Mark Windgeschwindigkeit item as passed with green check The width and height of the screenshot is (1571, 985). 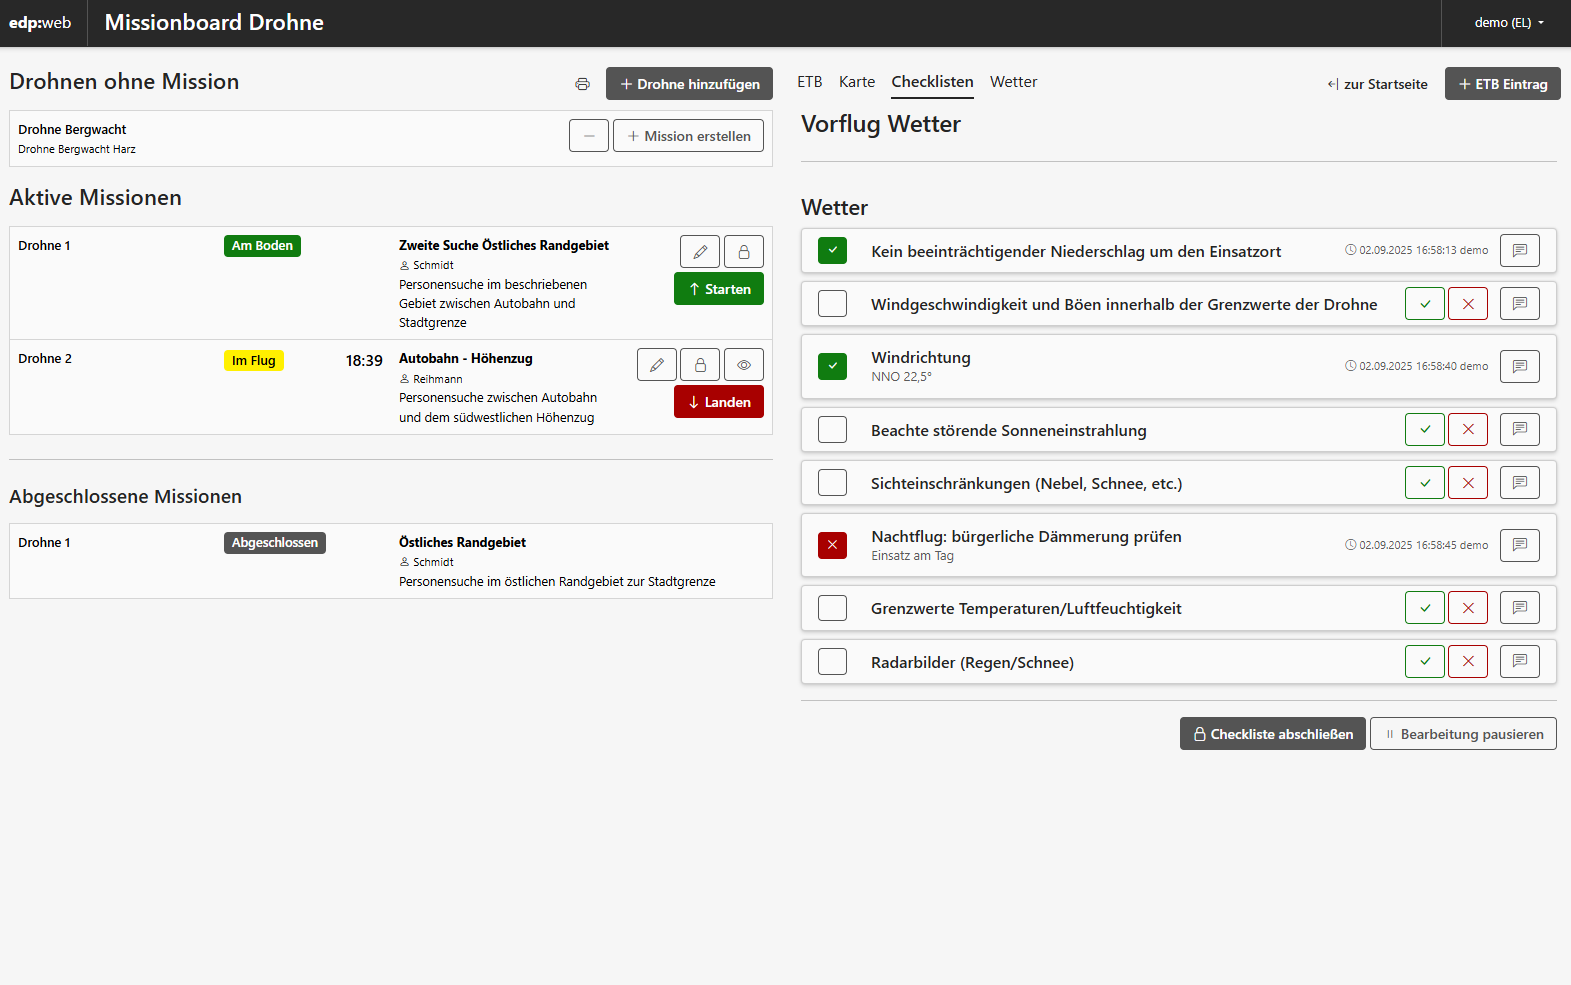[1424, 304]
